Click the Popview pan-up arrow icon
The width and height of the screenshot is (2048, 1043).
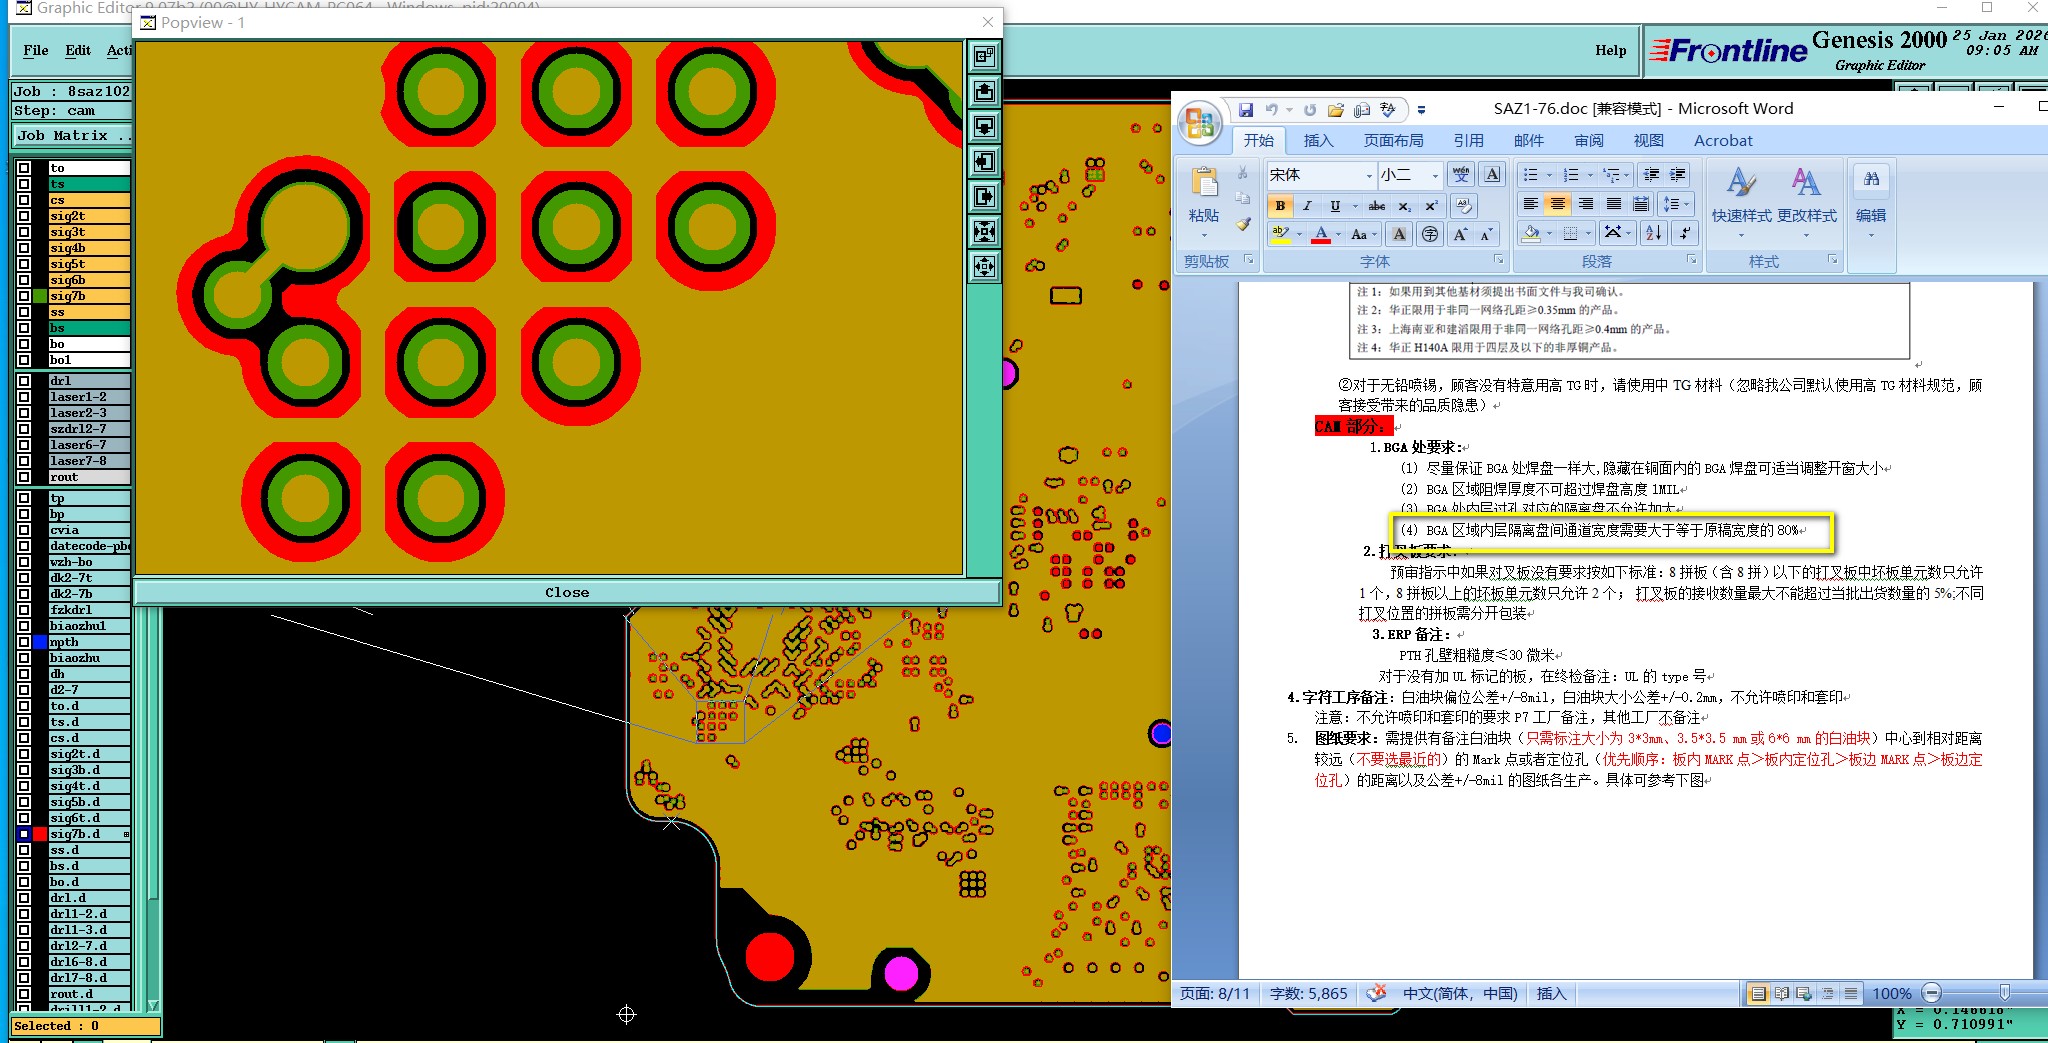tap(985, 92)
